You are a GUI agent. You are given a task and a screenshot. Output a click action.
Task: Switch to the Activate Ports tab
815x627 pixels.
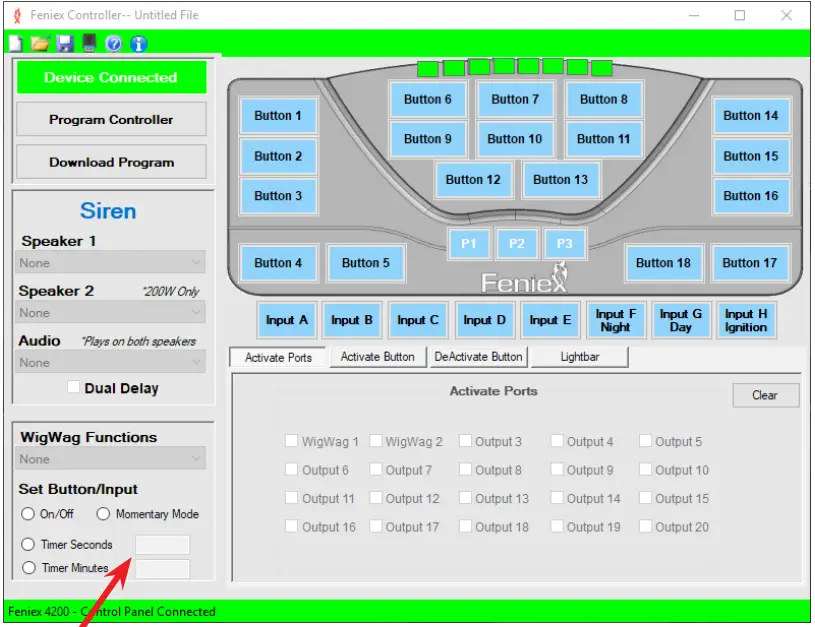coord(278,358)
